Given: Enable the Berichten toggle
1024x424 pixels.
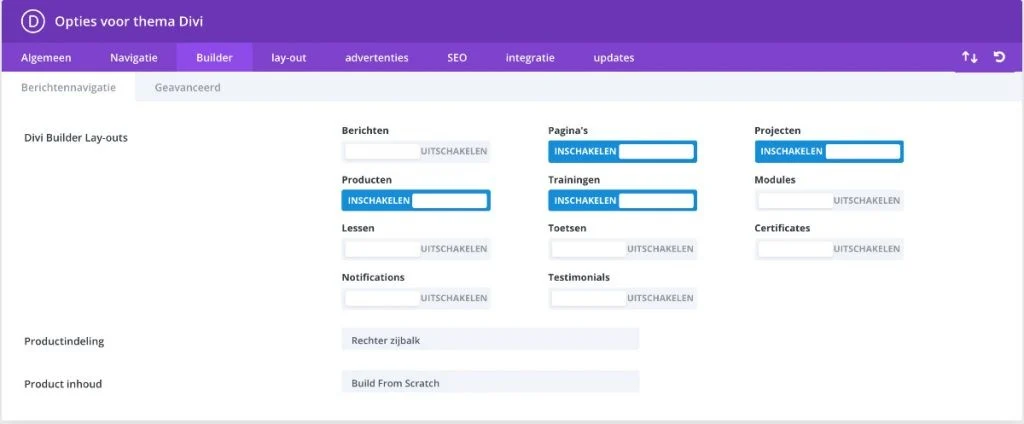Looking at the screenshot, I should [416, 152].
